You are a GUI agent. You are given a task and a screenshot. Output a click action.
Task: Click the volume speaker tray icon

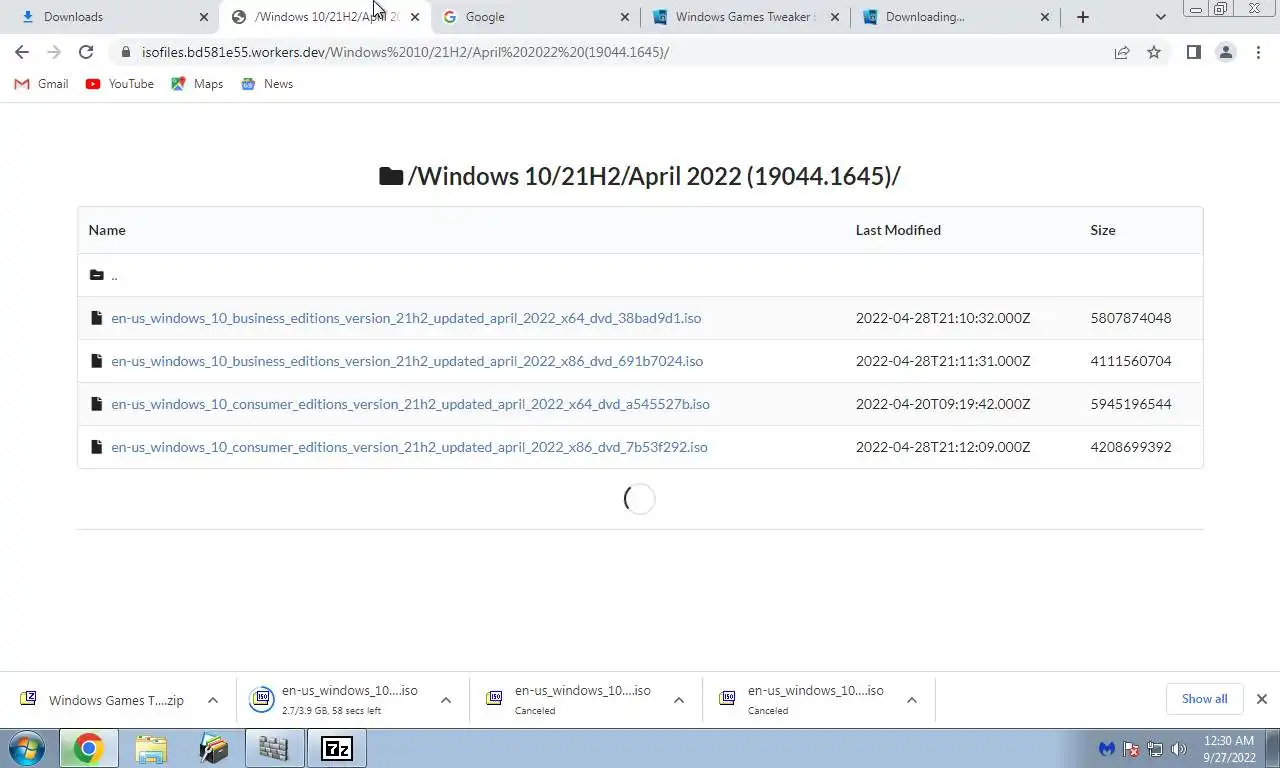pos(1179,748)
